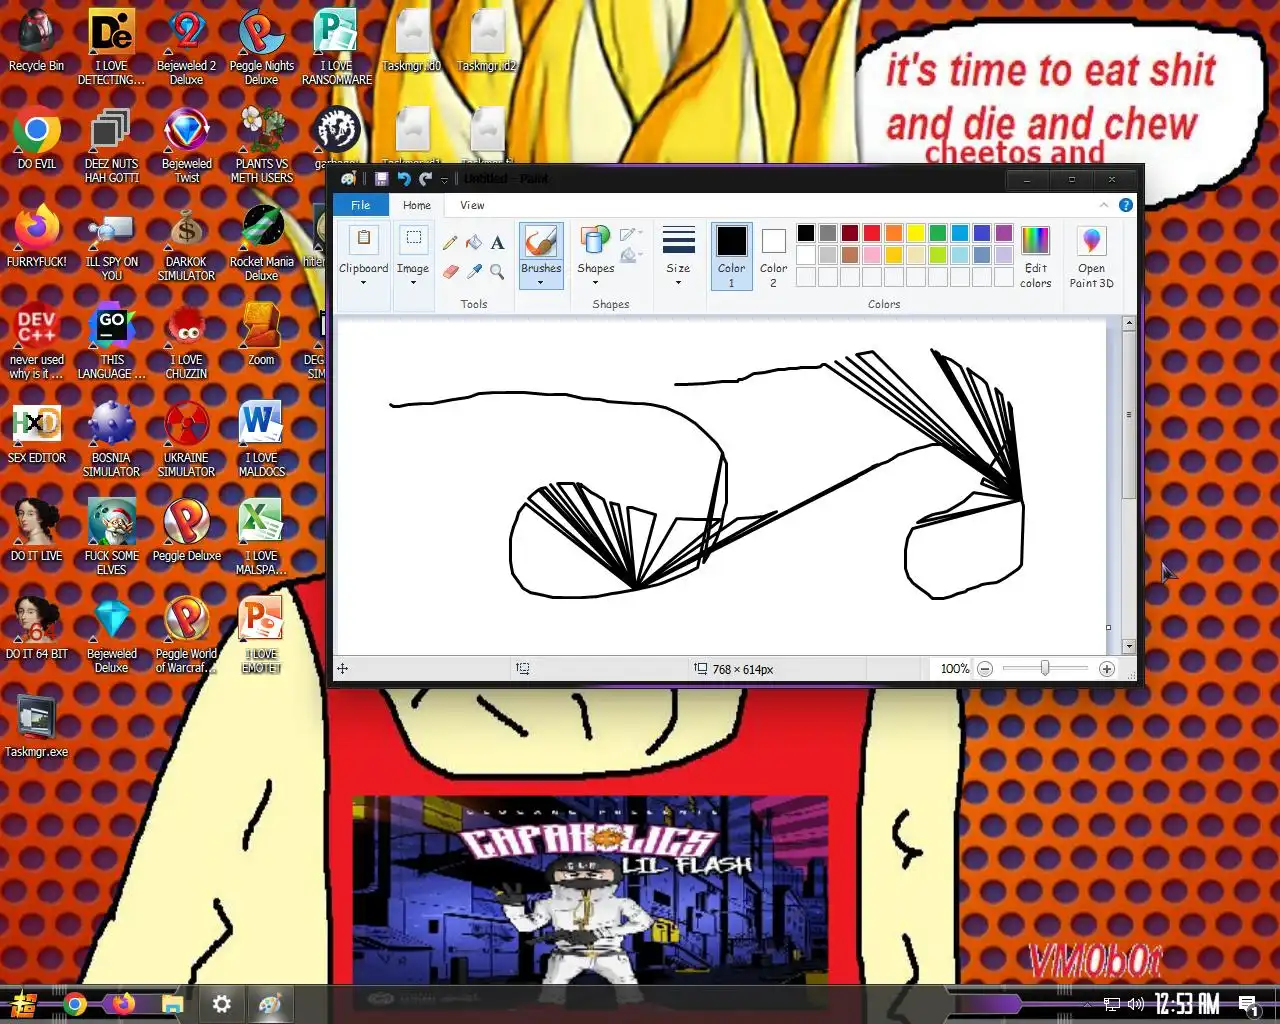This screenshot has width=1280, height=1024.
Task: Select the Peggle Nights Deluxe desktop icon
Action: (262, 48)
